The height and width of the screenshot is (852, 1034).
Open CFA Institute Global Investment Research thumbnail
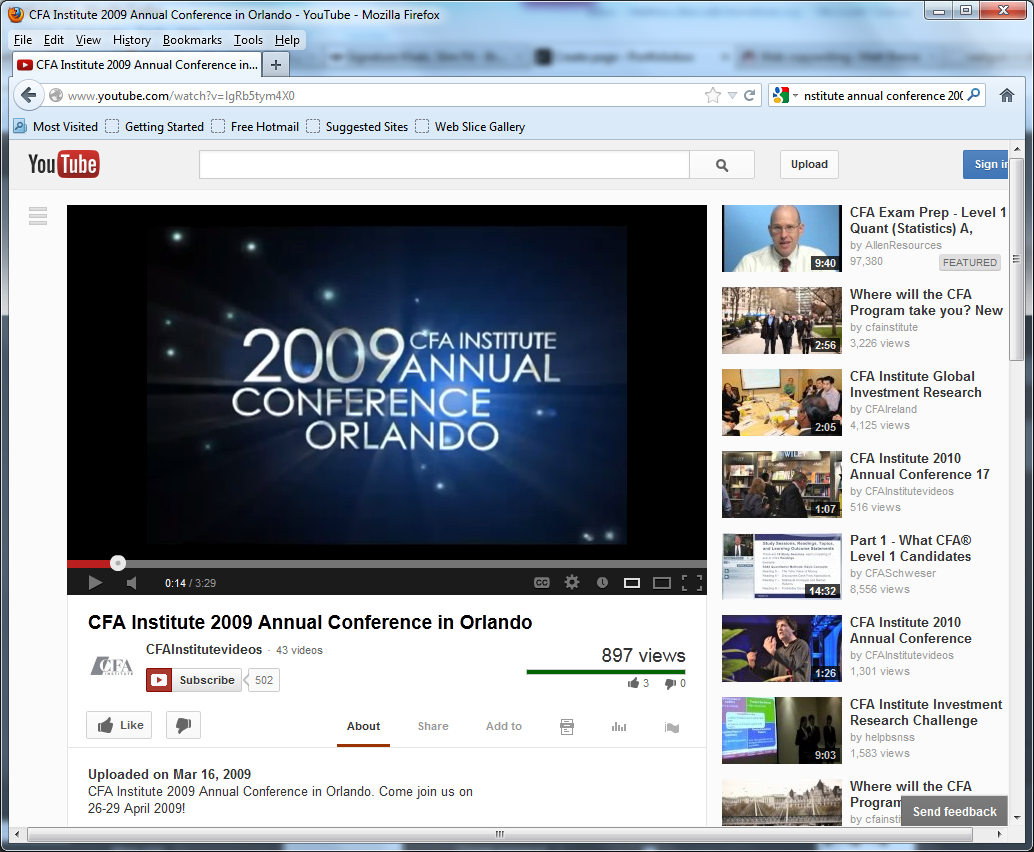(x=781, y=402)
